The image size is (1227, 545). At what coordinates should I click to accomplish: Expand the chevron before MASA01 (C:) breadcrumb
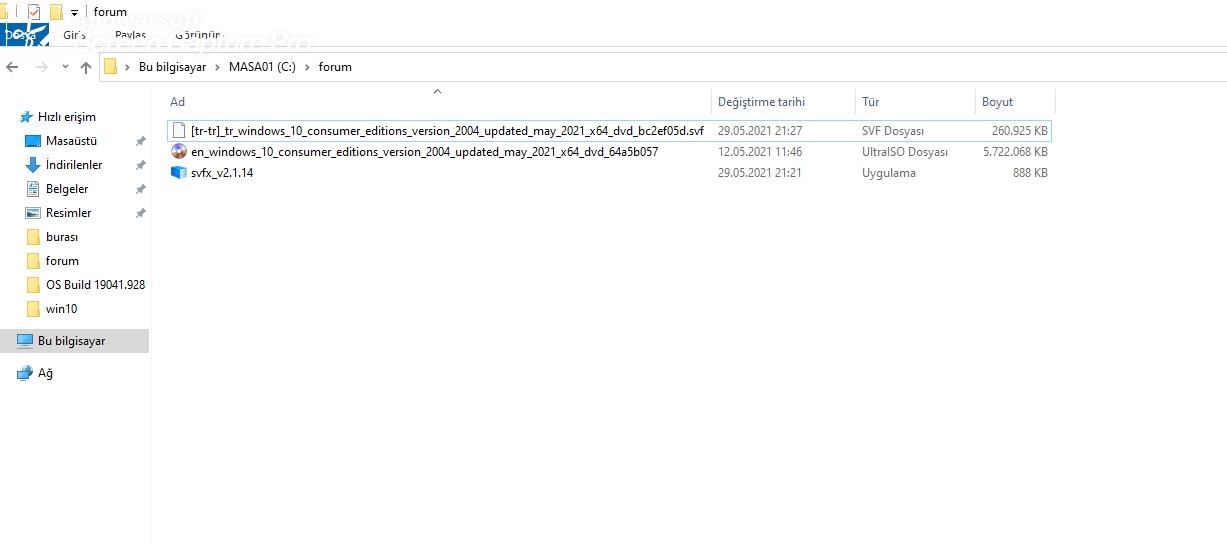(x=217, y=67)
